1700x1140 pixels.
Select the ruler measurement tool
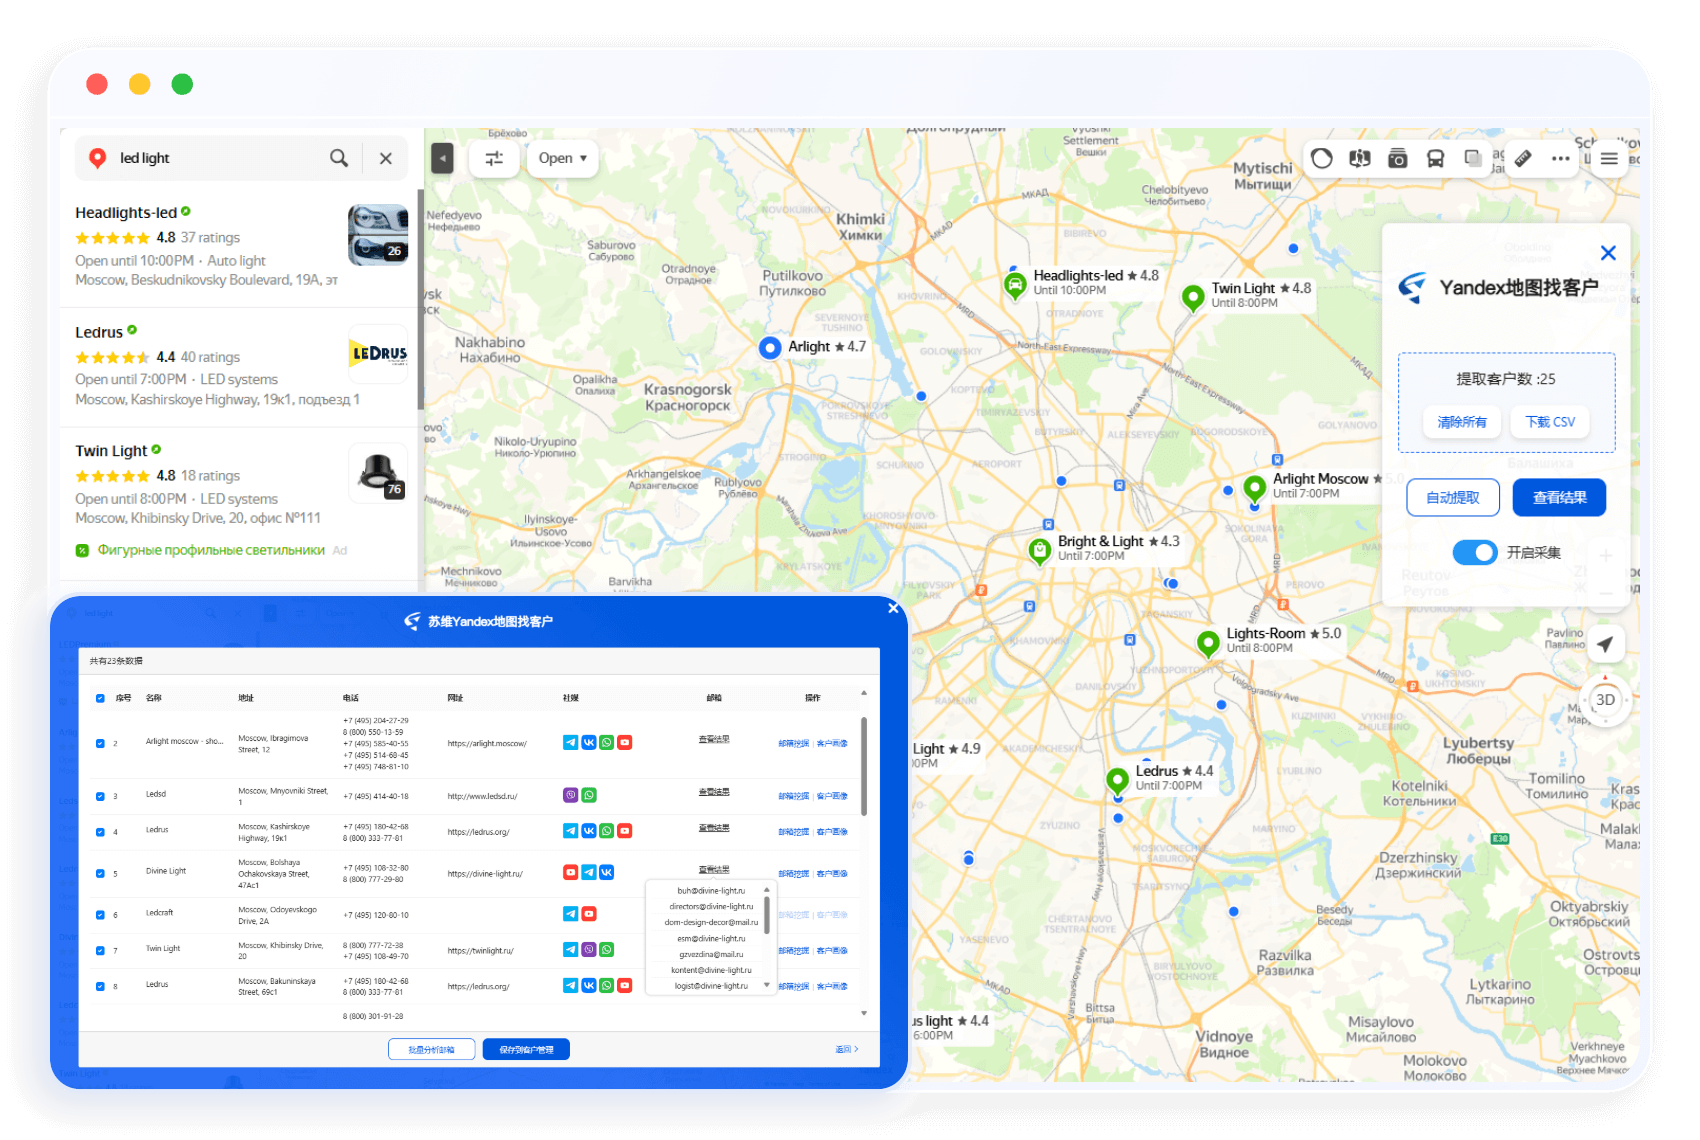pyautogui.click(x=1522, y=158)
